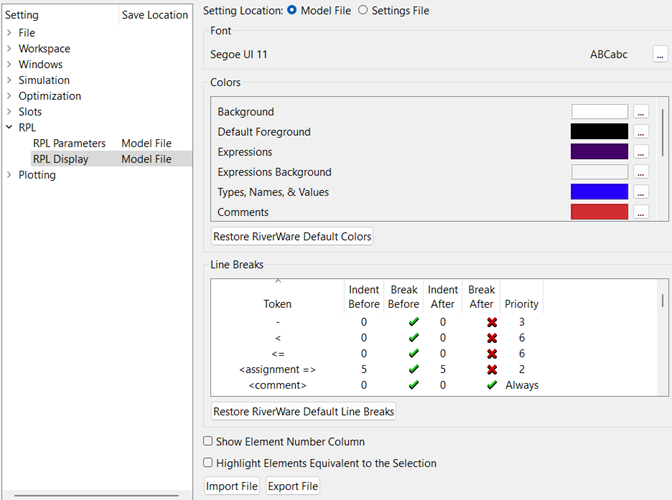This screenshot has width=672, height=500.
Task: Expand the Workspace tree node
Action: coord(9,49)
